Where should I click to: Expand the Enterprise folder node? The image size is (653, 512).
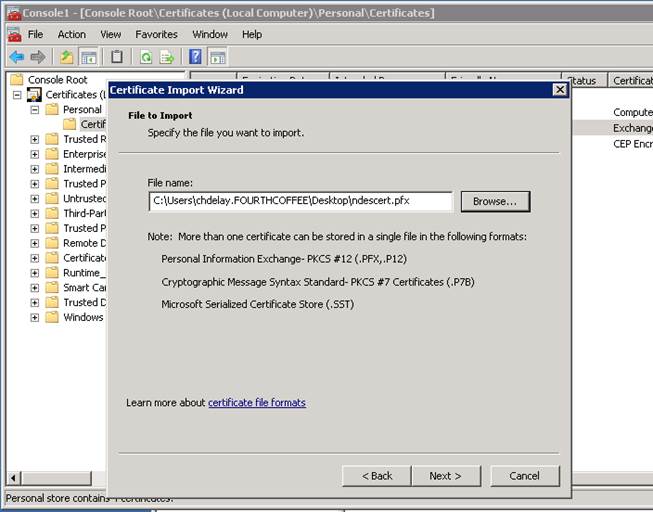coord(35,154)
